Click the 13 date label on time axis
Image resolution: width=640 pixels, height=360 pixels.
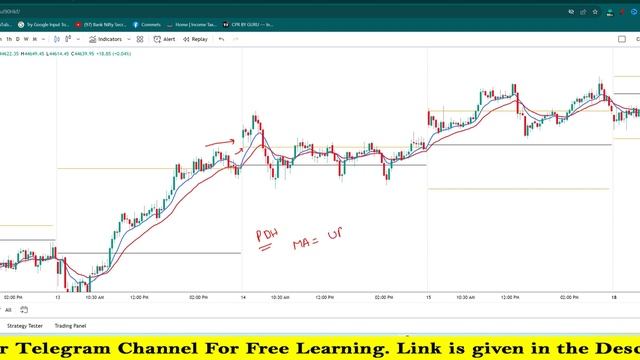coord(58,298)
